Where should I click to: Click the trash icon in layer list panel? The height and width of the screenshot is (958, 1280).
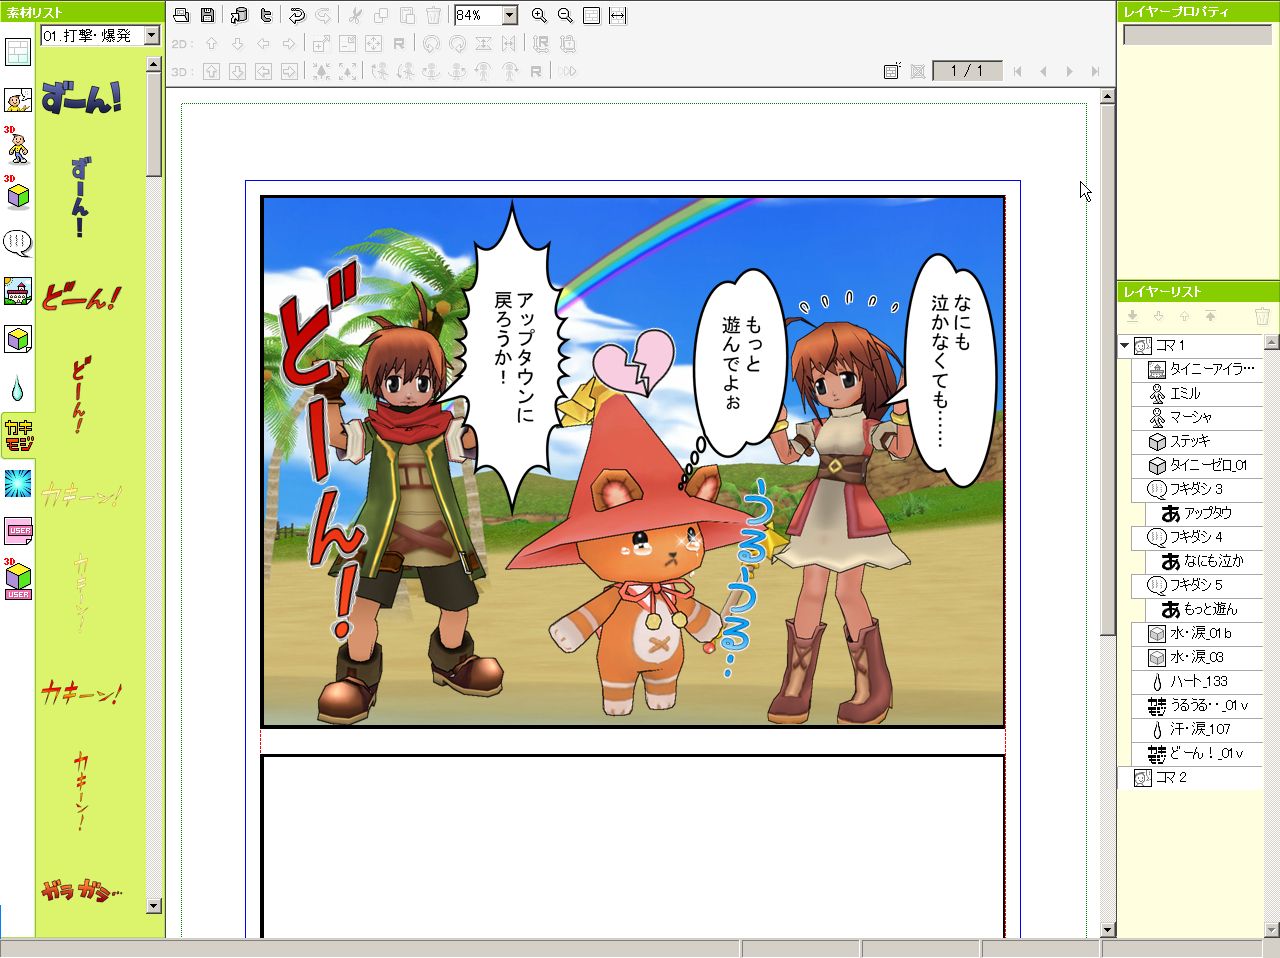pyautogui.click(x=1262, y=316)
